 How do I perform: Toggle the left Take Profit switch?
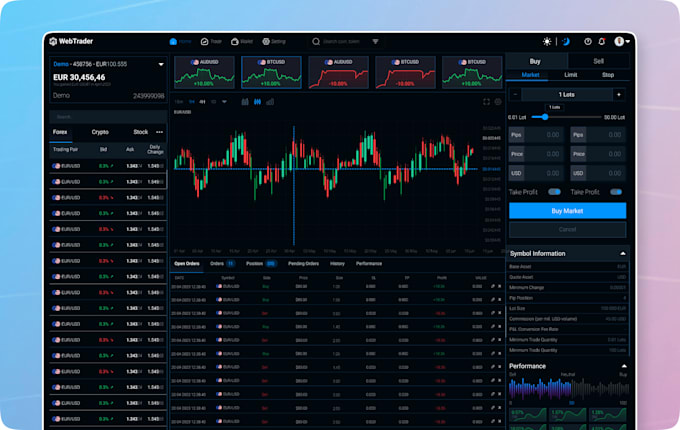(x=554, y=192)
